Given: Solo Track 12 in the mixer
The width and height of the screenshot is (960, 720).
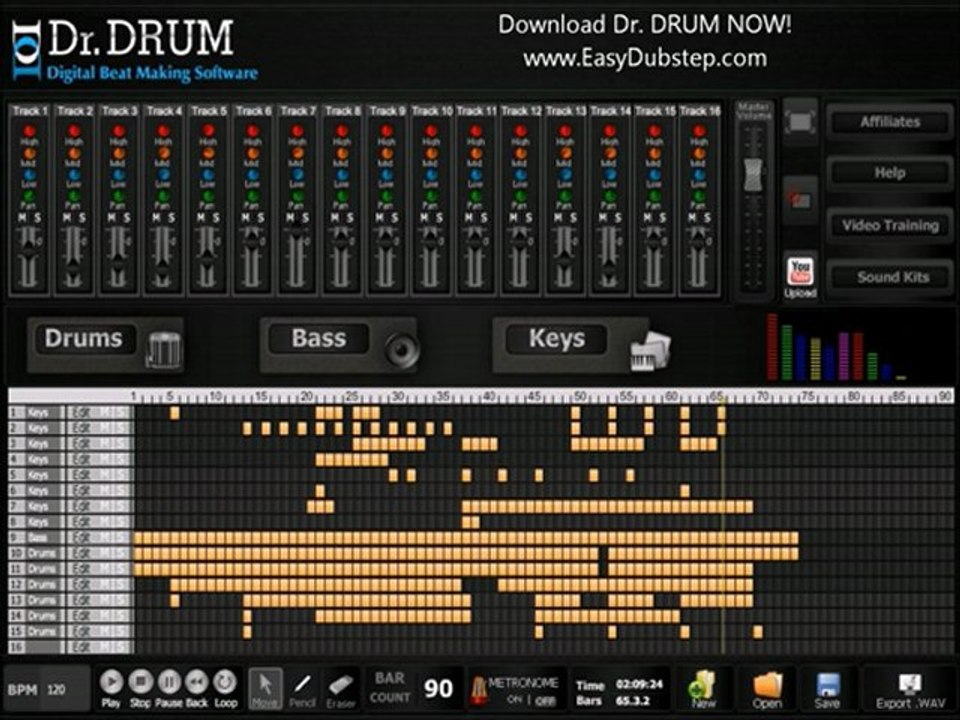Looking at the screenshot, I should click(529, 218).
